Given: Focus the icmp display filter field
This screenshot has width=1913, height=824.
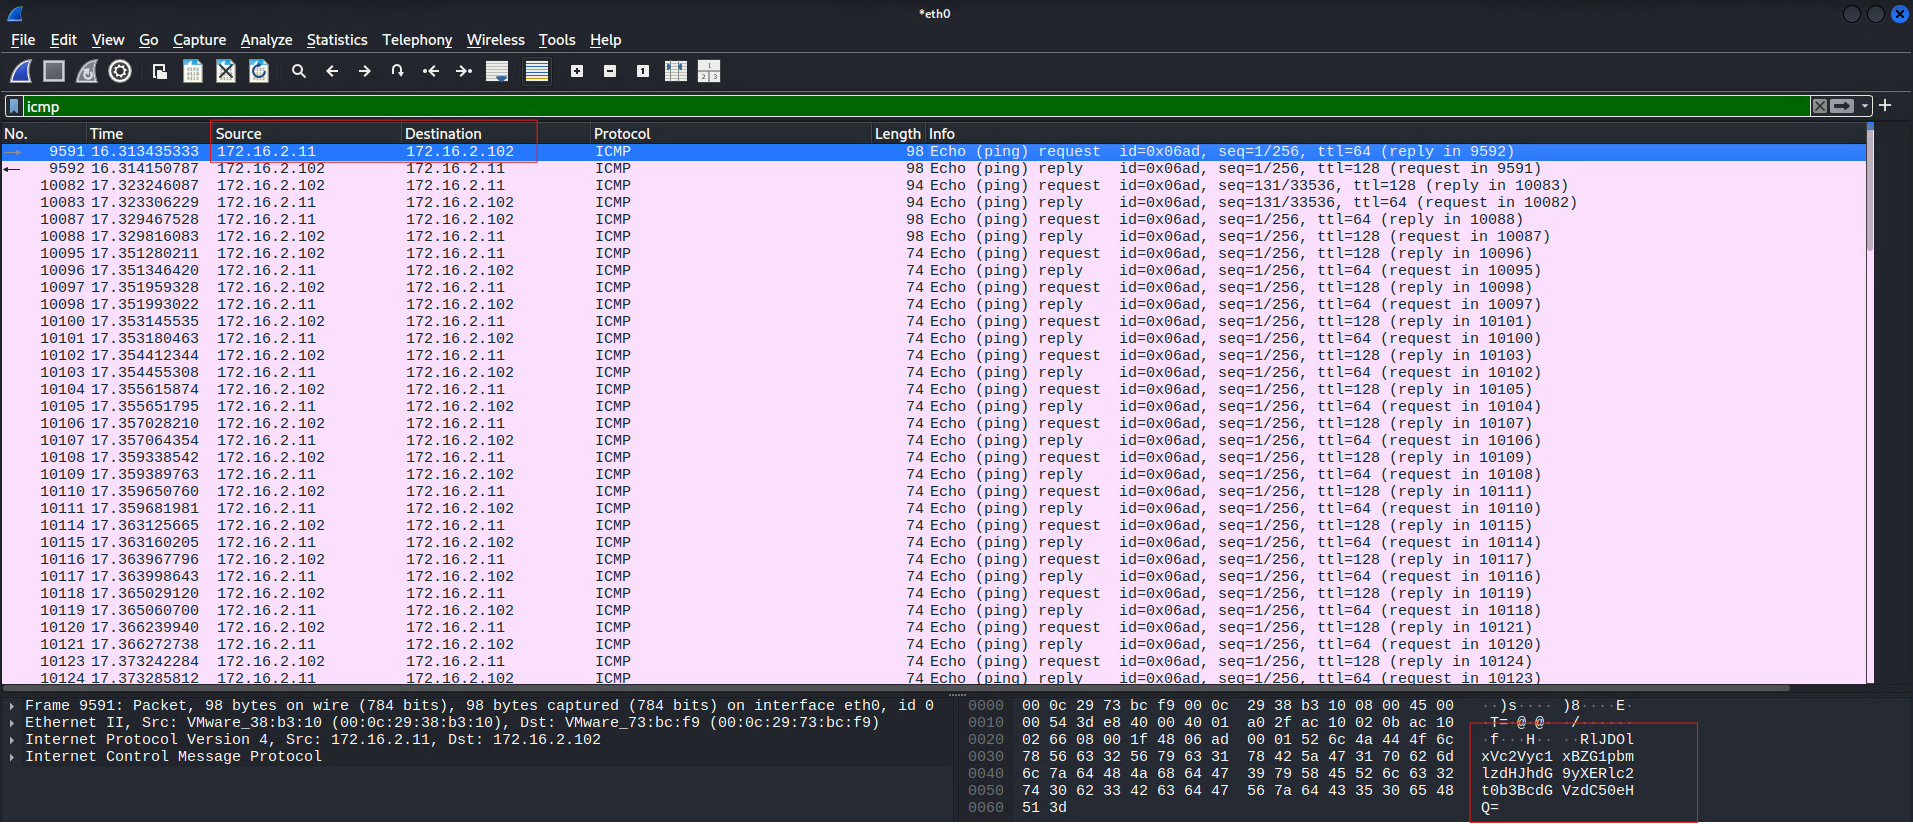Looking at the screenshot, I should click(915, 106).
